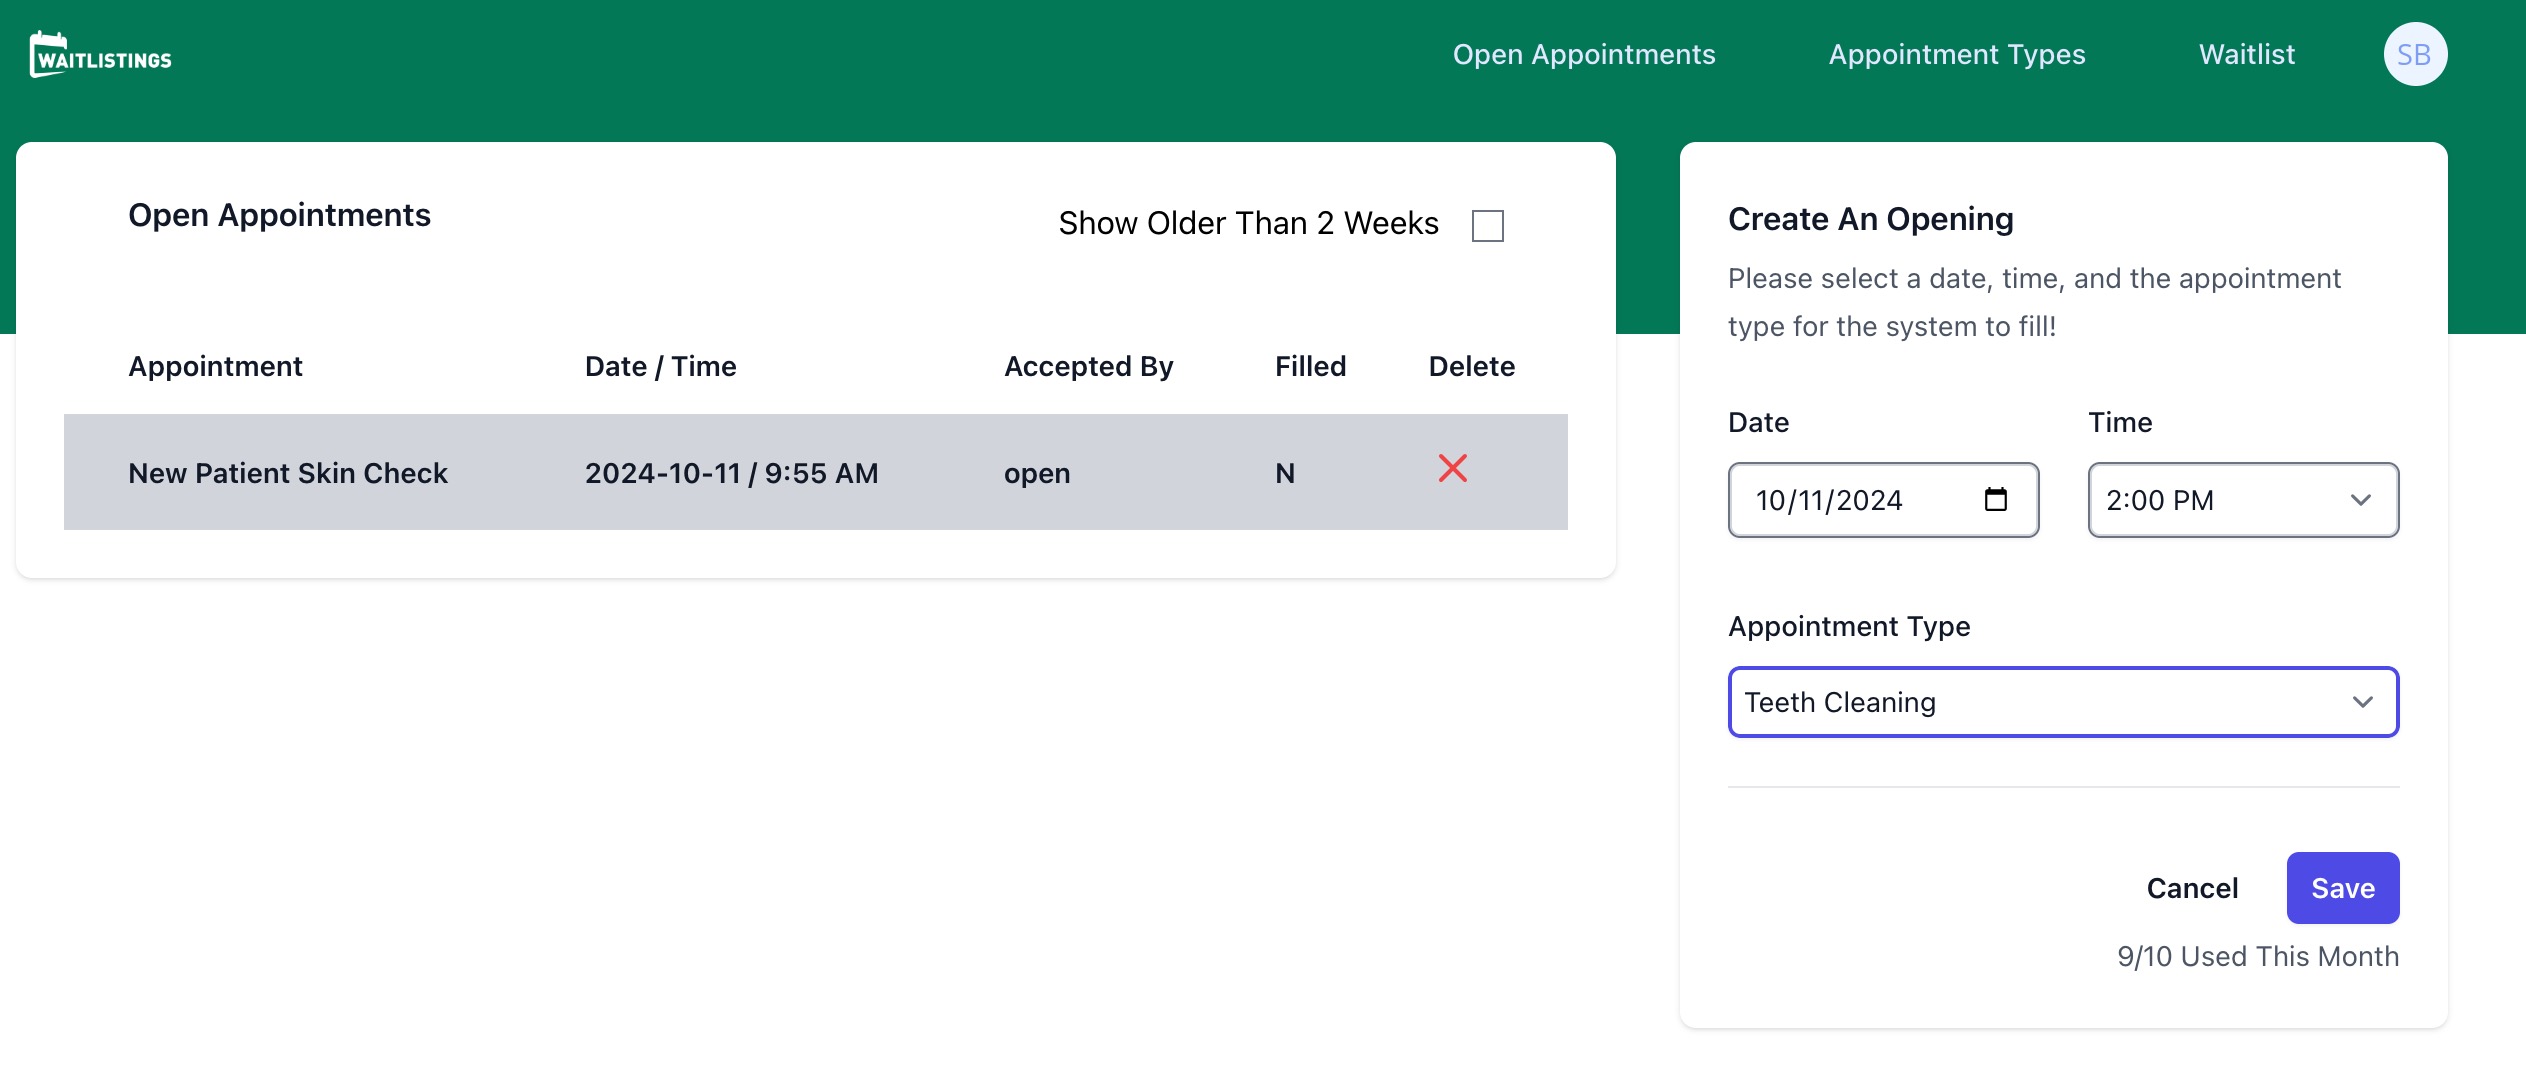2526x1080 pixels.
Task: Cancel creating the opening
Action: click(2191, 888)
